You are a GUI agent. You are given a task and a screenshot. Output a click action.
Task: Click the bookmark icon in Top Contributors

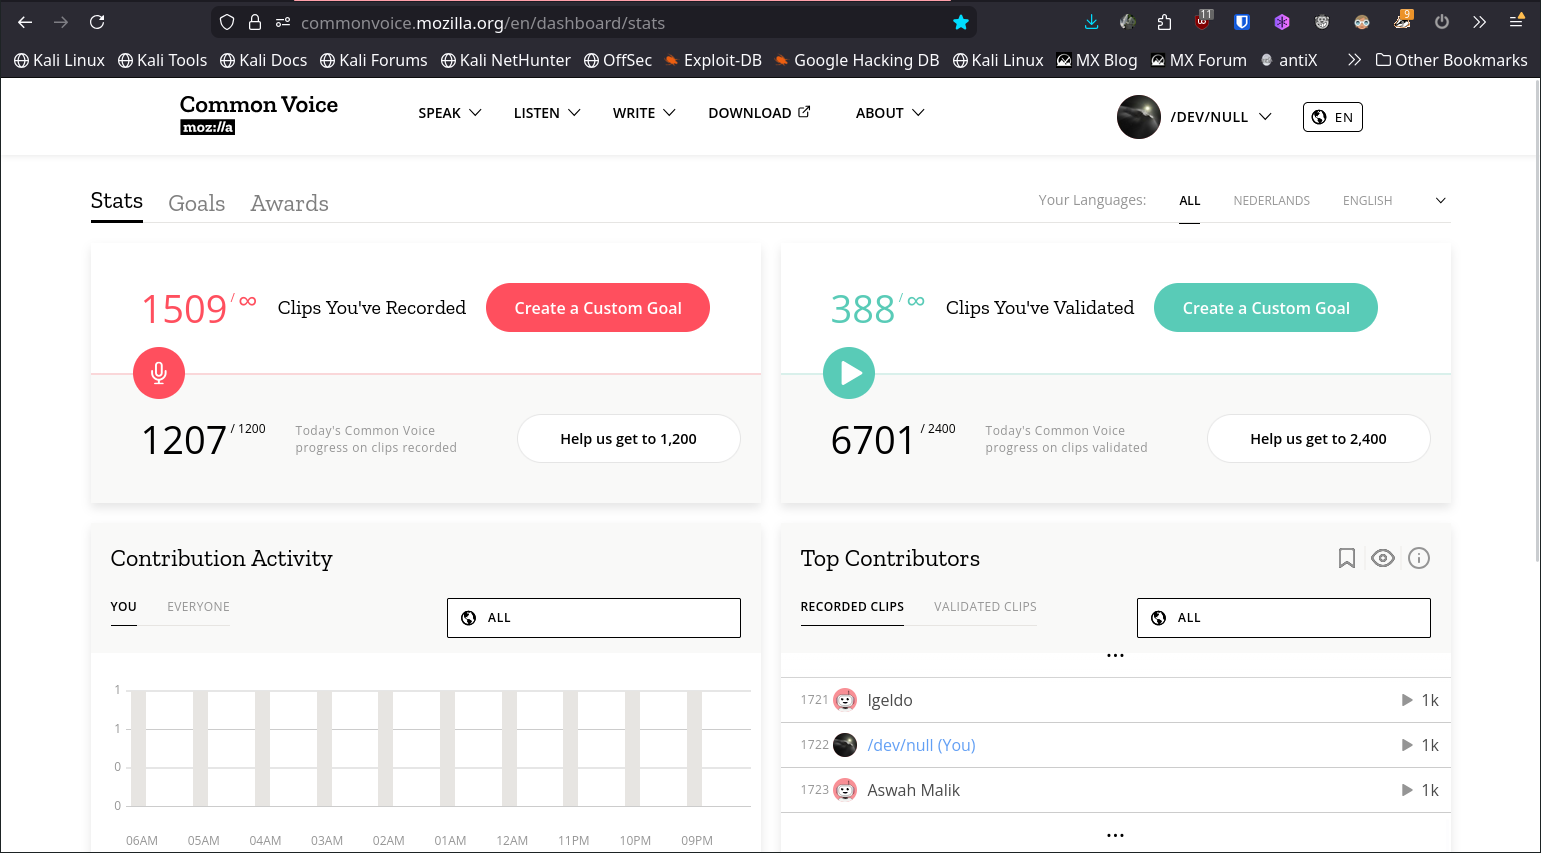point(1347,558)
